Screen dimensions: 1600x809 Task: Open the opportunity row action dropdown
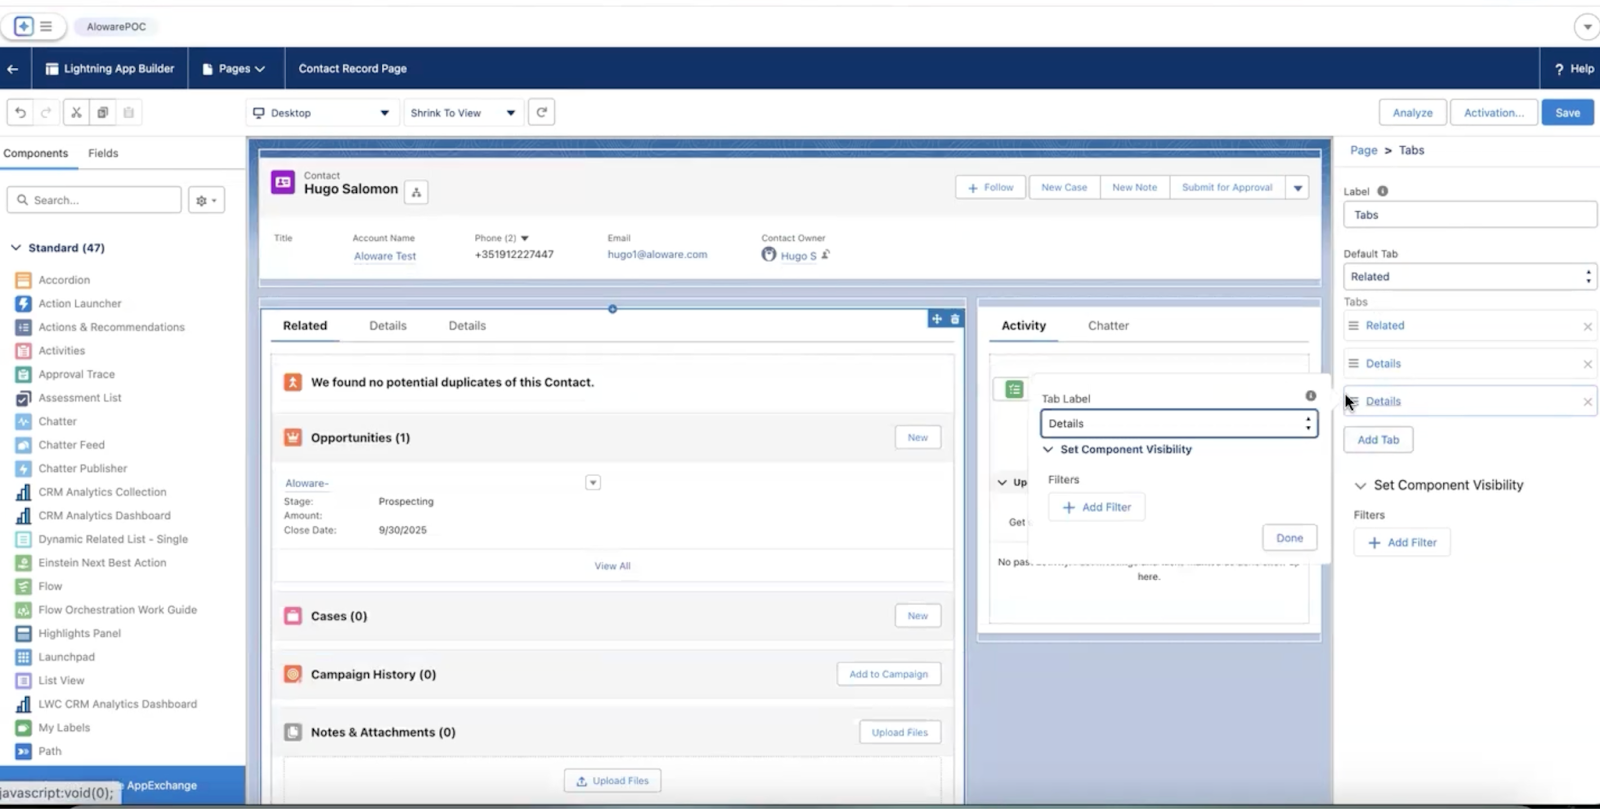click(593, 483)
